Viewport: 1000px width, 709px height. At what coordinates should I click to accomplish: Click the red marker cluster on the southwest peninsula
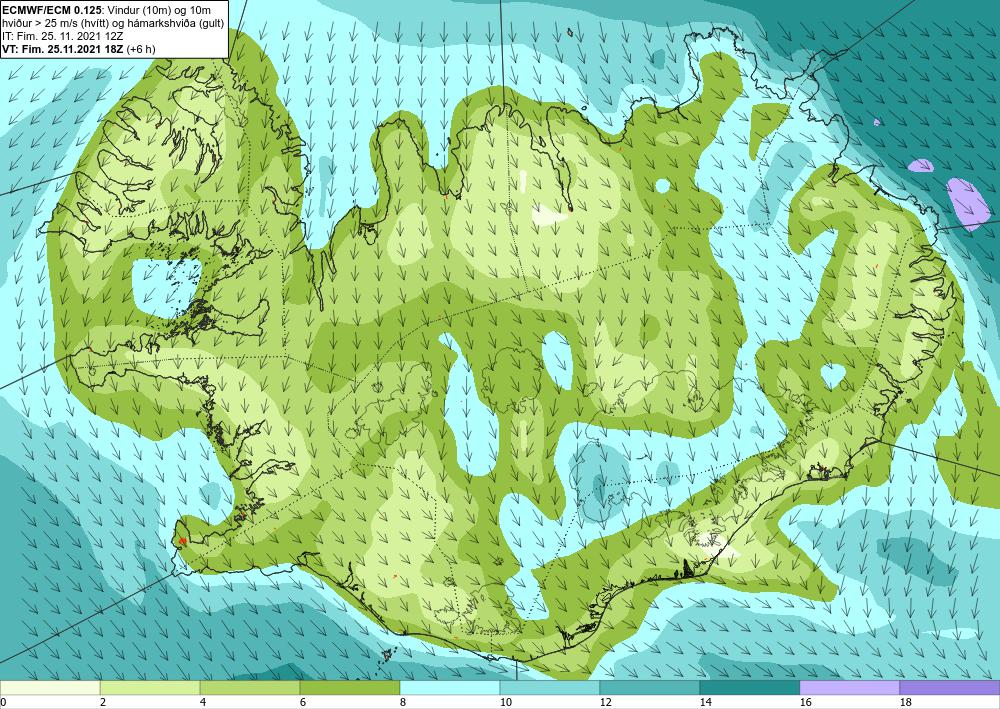pos(182,541)
